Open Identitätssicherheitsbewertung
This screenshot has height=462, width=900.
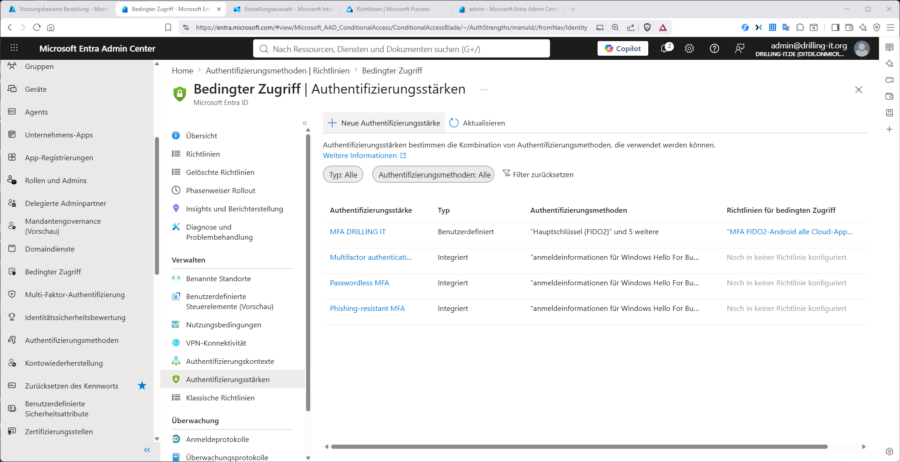(x=75, y=317)
